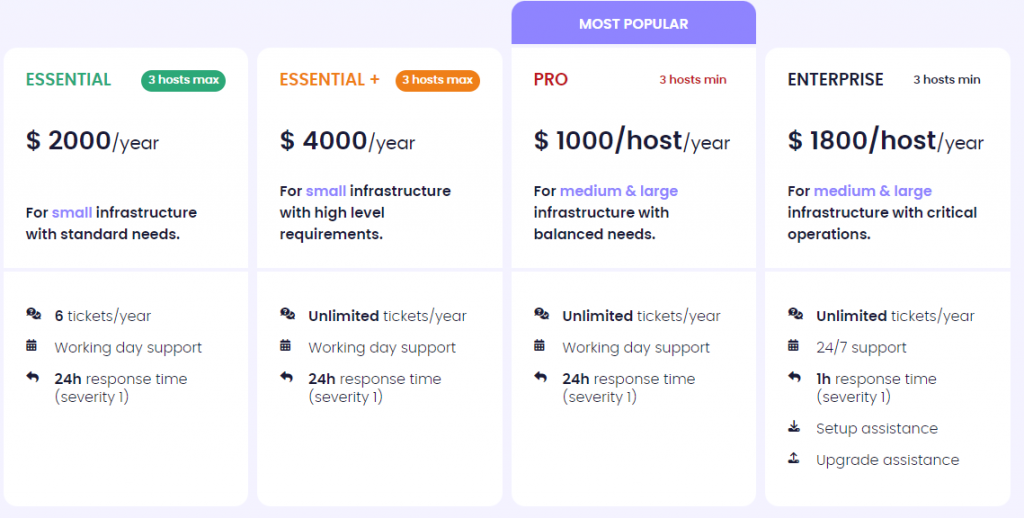This screenshot has width=1024, height=518.
Task: Click the reply arrow icon in the Essential plan
Action: (33, 377)
